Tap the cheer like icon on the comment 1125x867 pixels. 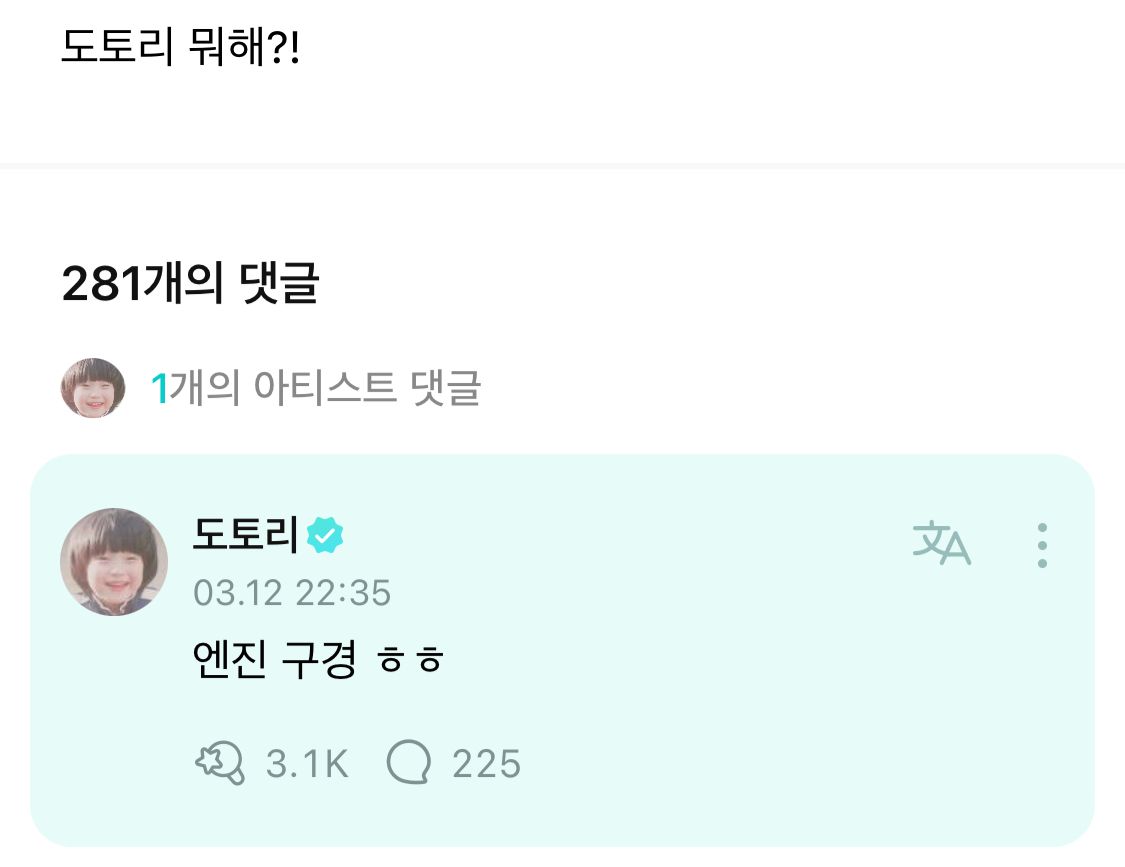(x=219, y=765)
